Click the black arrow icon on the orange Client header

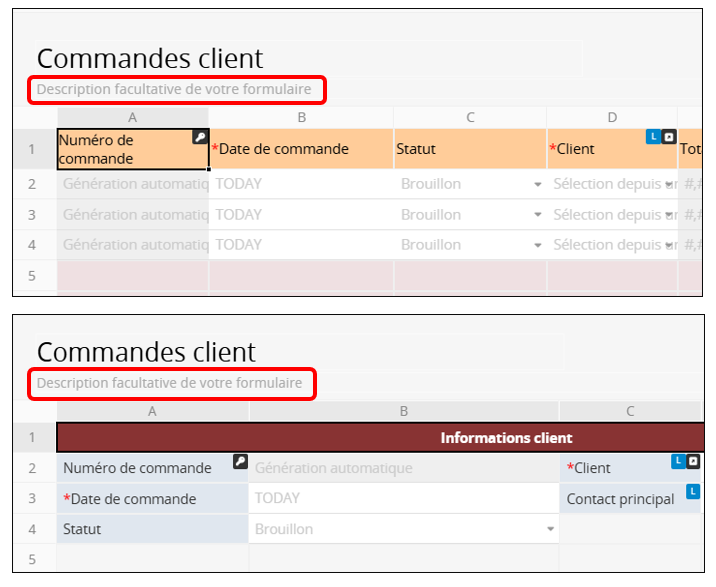tap(669, 136)
